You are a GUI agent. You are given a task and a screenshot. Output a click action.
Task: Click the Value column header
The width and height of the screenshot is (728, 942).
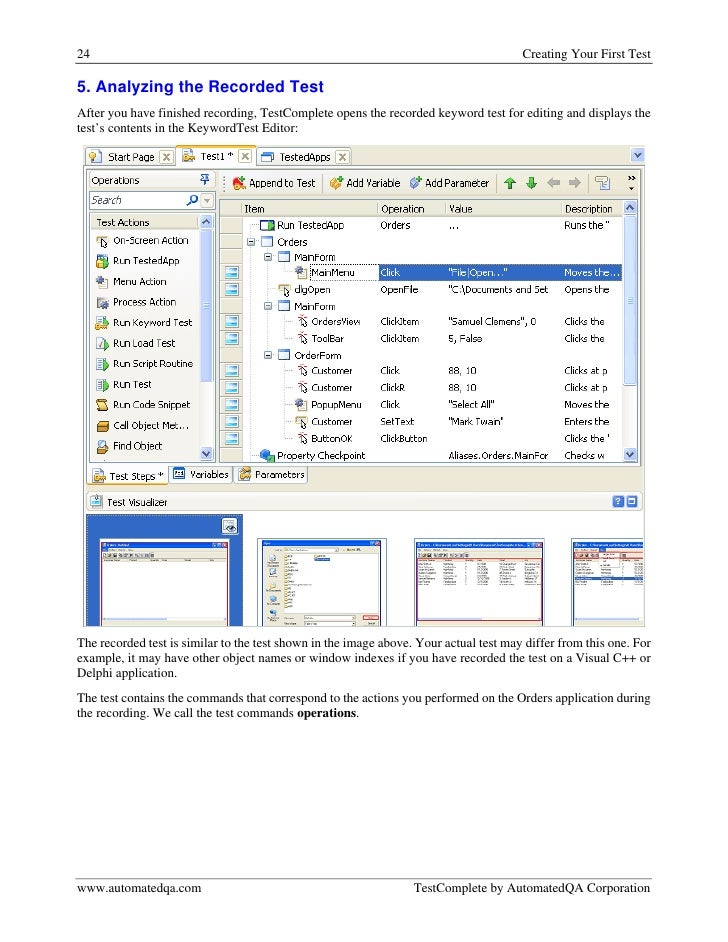[503, 208]
